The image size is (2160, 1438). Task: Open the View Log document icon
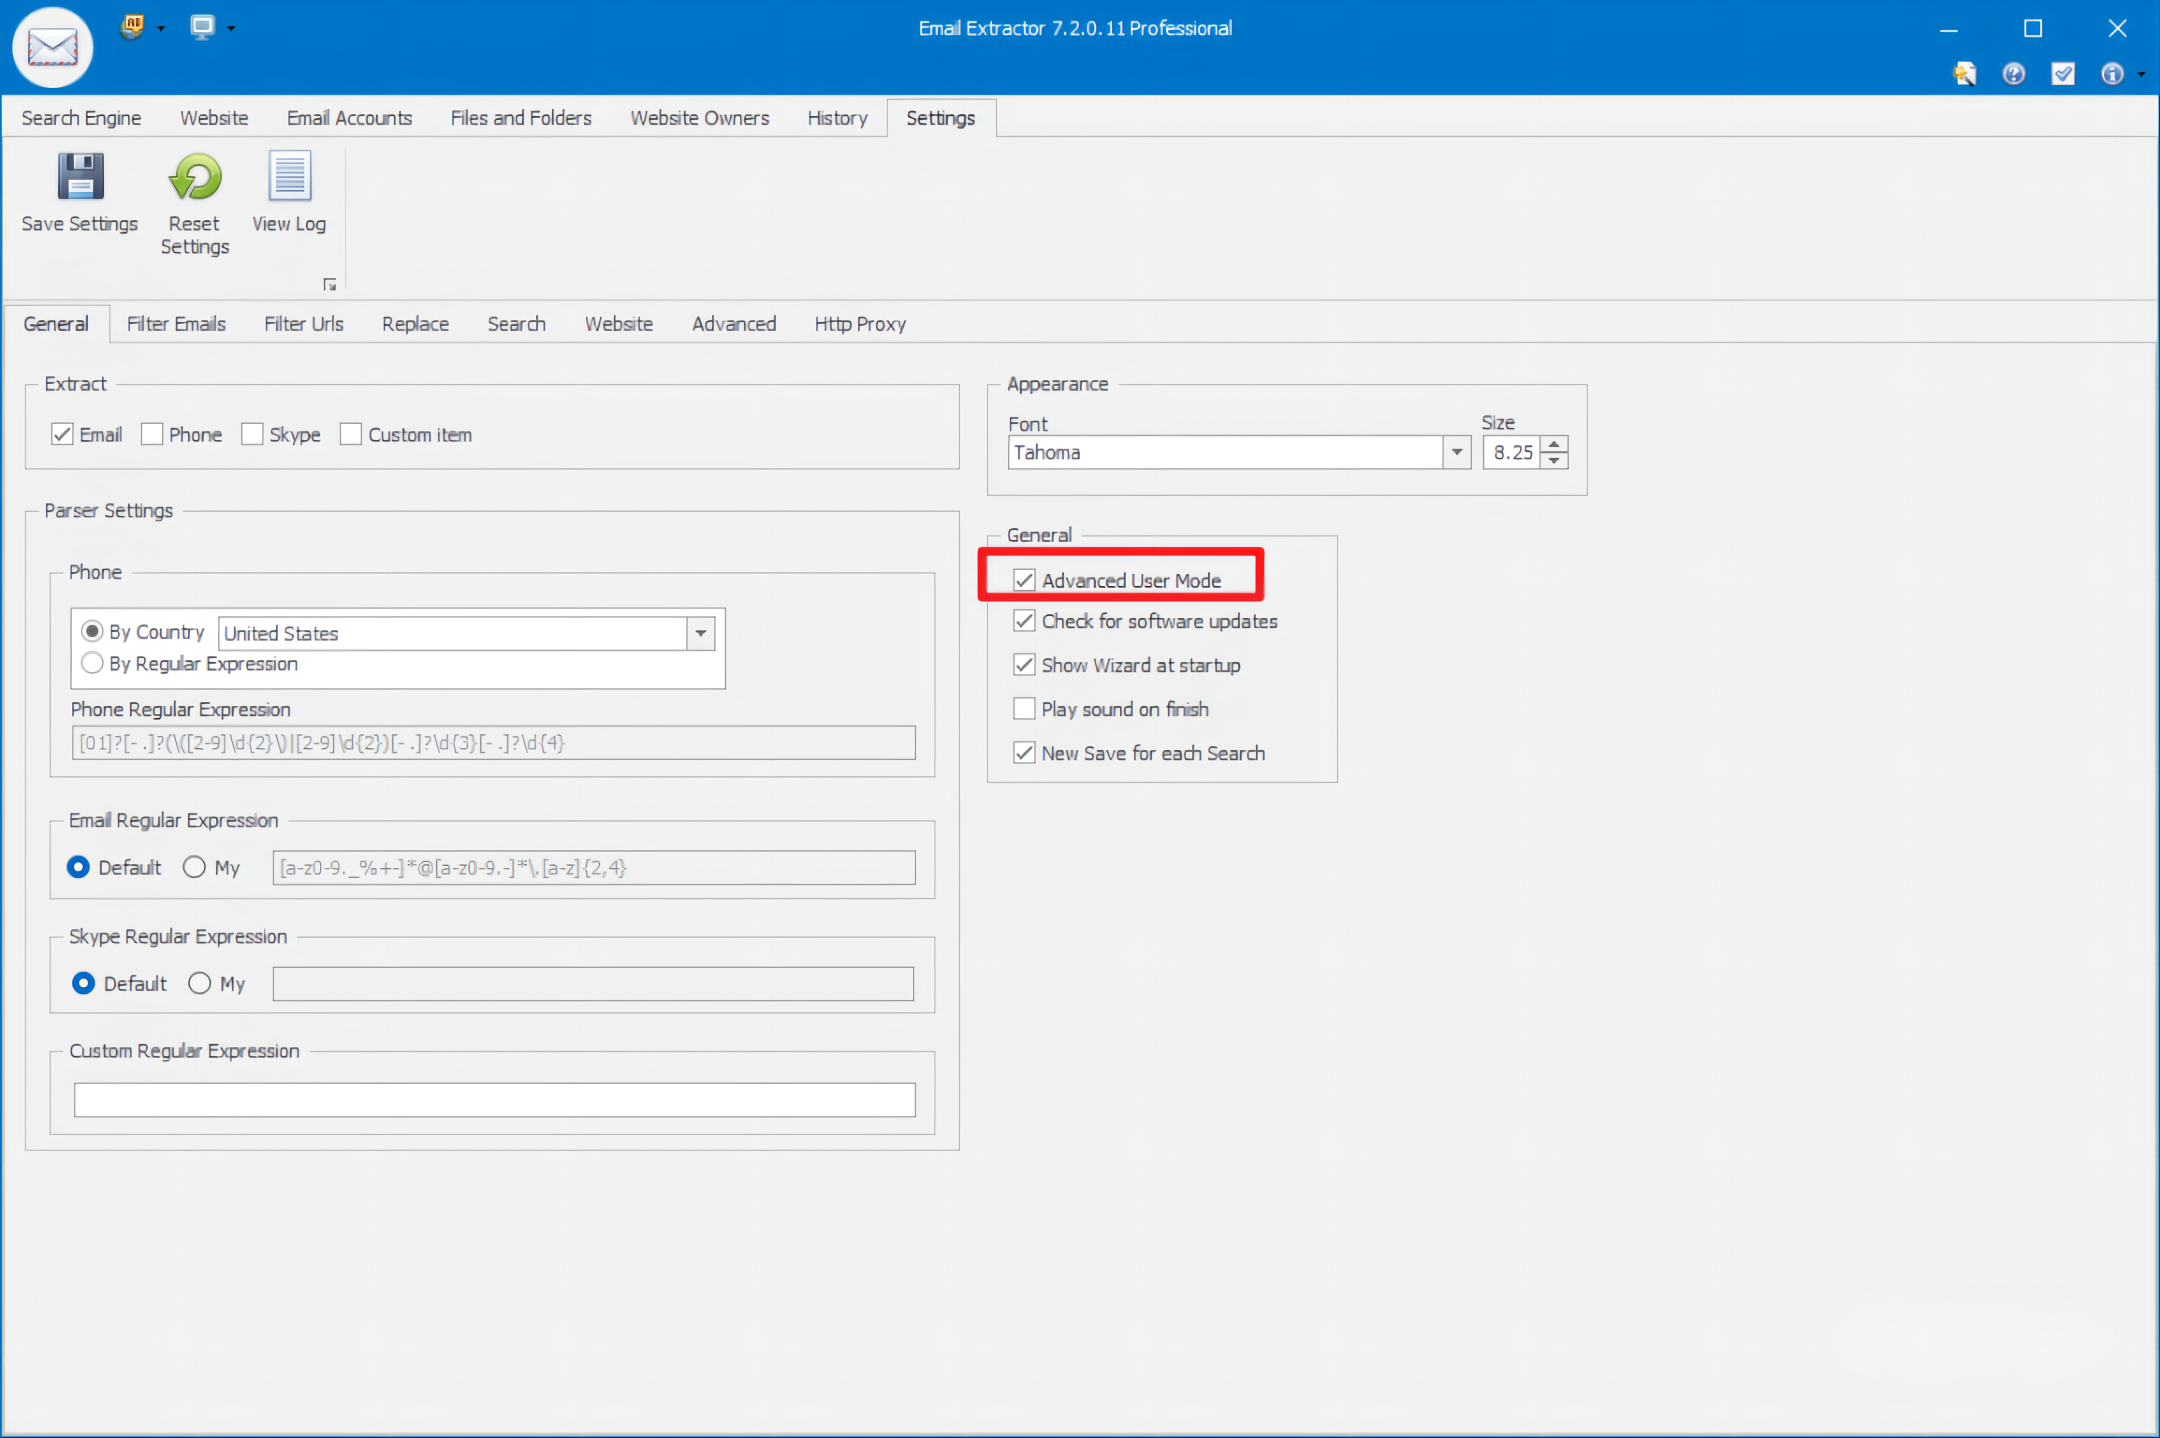pyautogui.click(x=290, y=176)
